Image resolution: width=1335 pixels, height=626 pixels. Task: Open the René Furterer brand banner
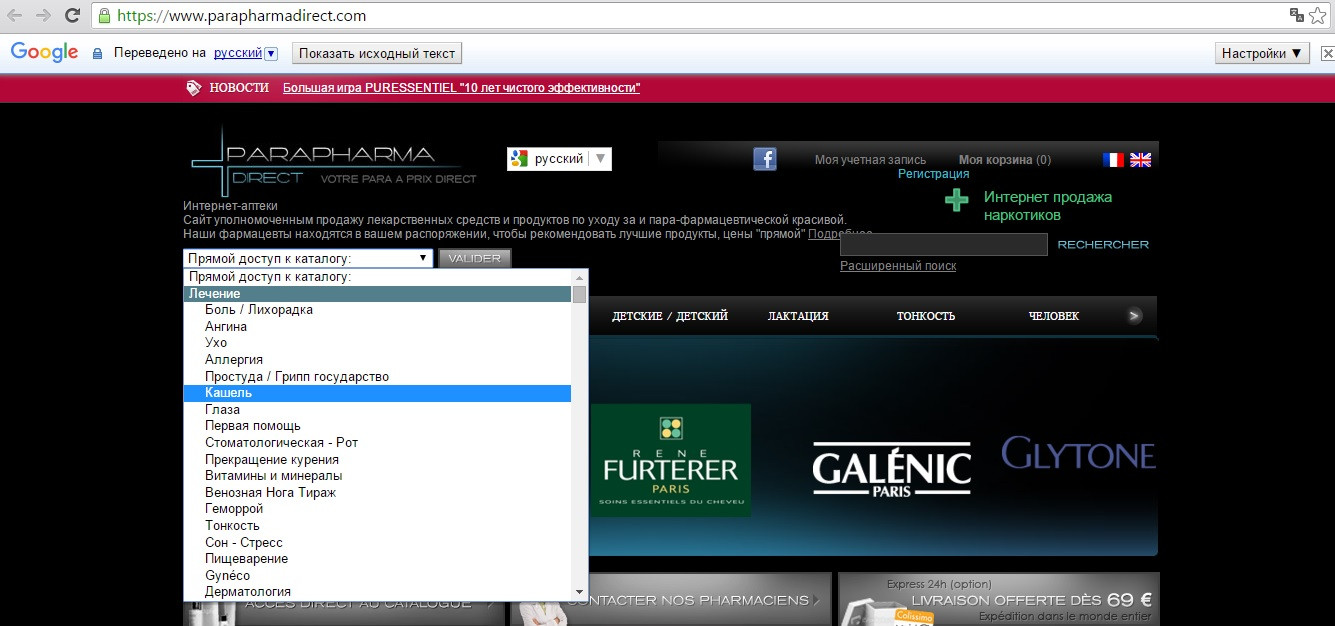(671, 460)
